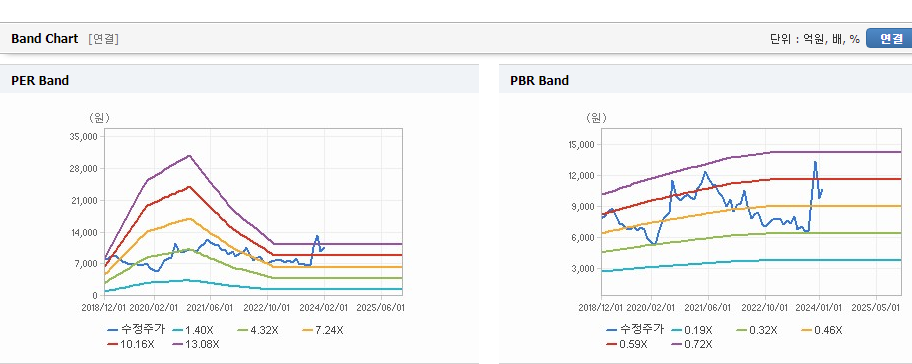This screenshot has height=364, width=912.
Task: Select the PBR Band panel title
Action: [539, 80]
